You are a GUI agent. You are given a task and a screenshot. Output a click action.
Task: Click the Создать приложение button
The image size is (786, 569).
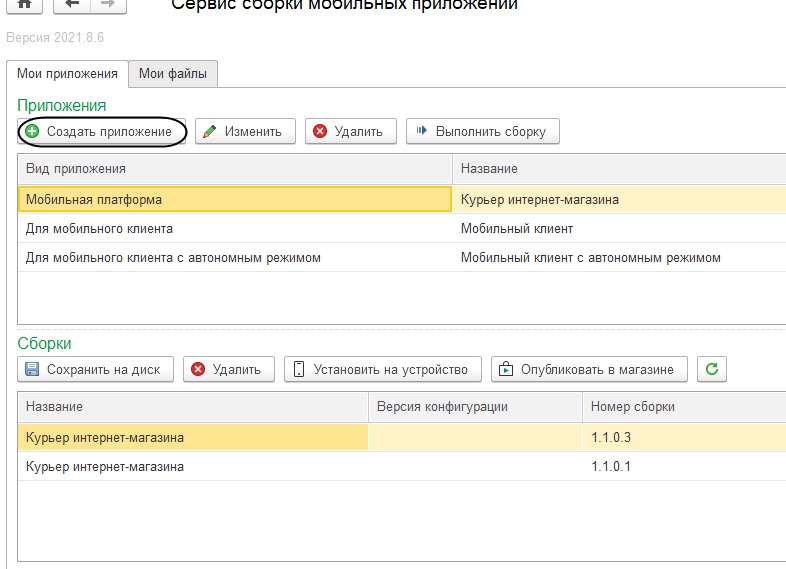pyautogui.click(x=102, y=131)
